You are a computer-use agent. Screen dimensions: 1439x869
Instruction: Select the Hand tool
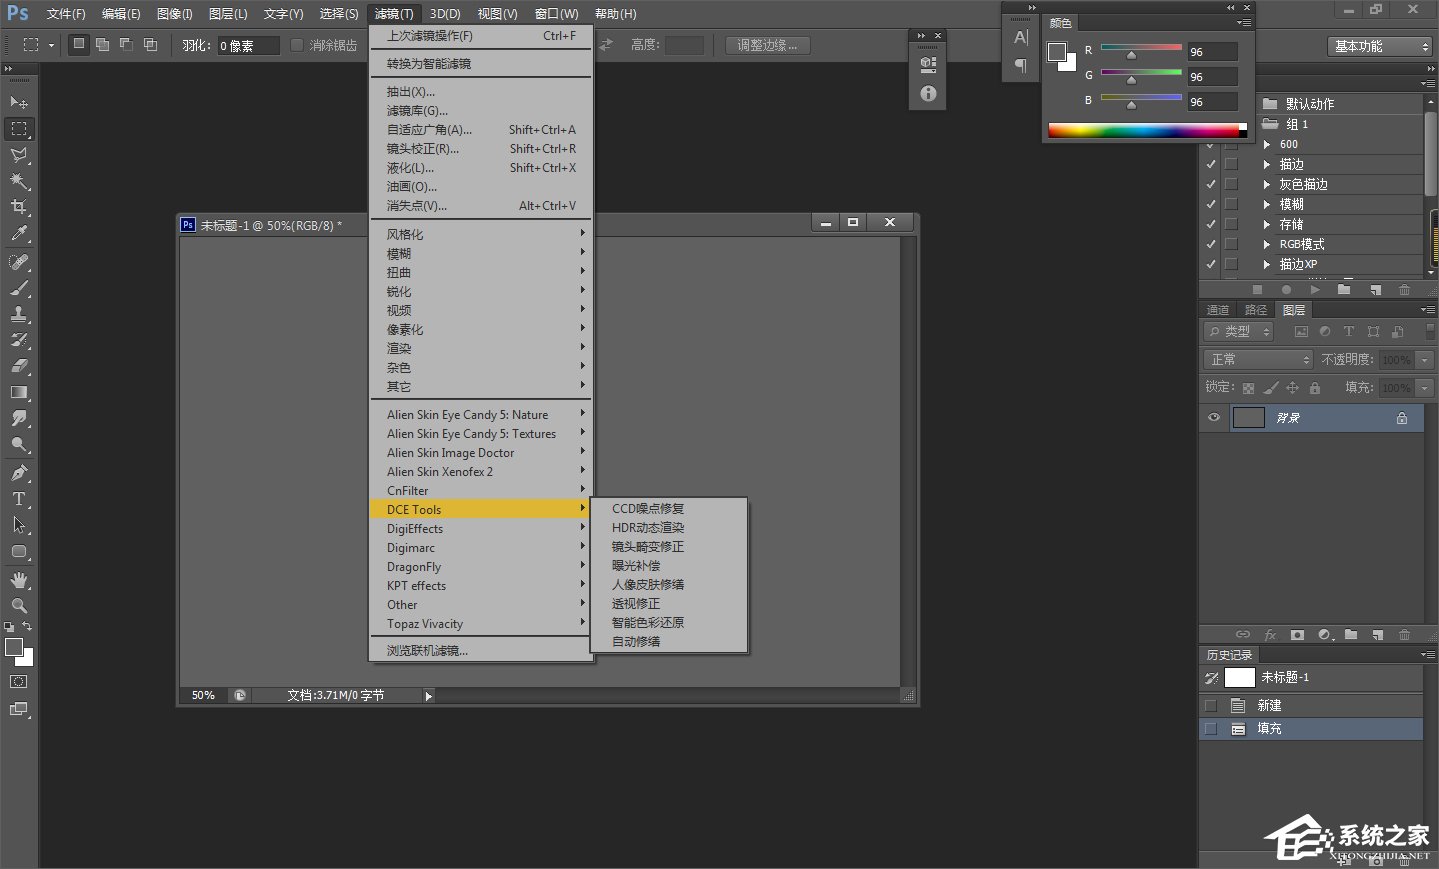(x=18, y=580)
